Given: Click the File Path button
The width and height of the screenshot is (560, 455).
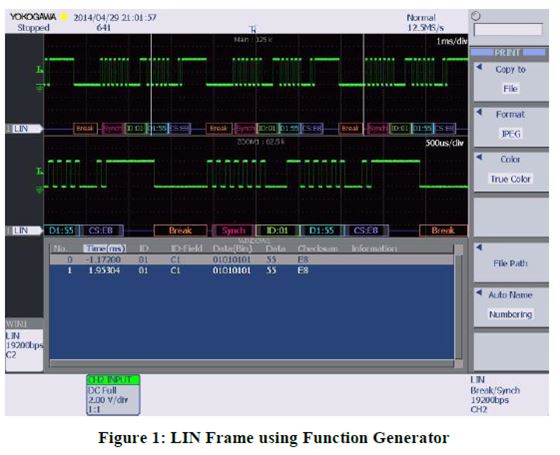Looking at the screenshot, I should tap(511, 262).
